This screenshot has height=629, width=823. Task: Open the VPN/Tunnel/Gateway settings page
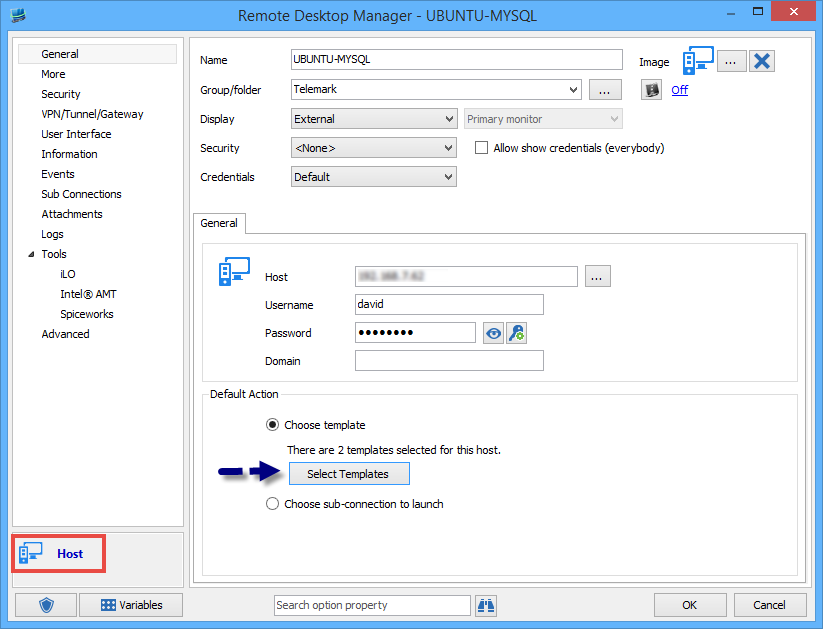click(x=92, y=114)
